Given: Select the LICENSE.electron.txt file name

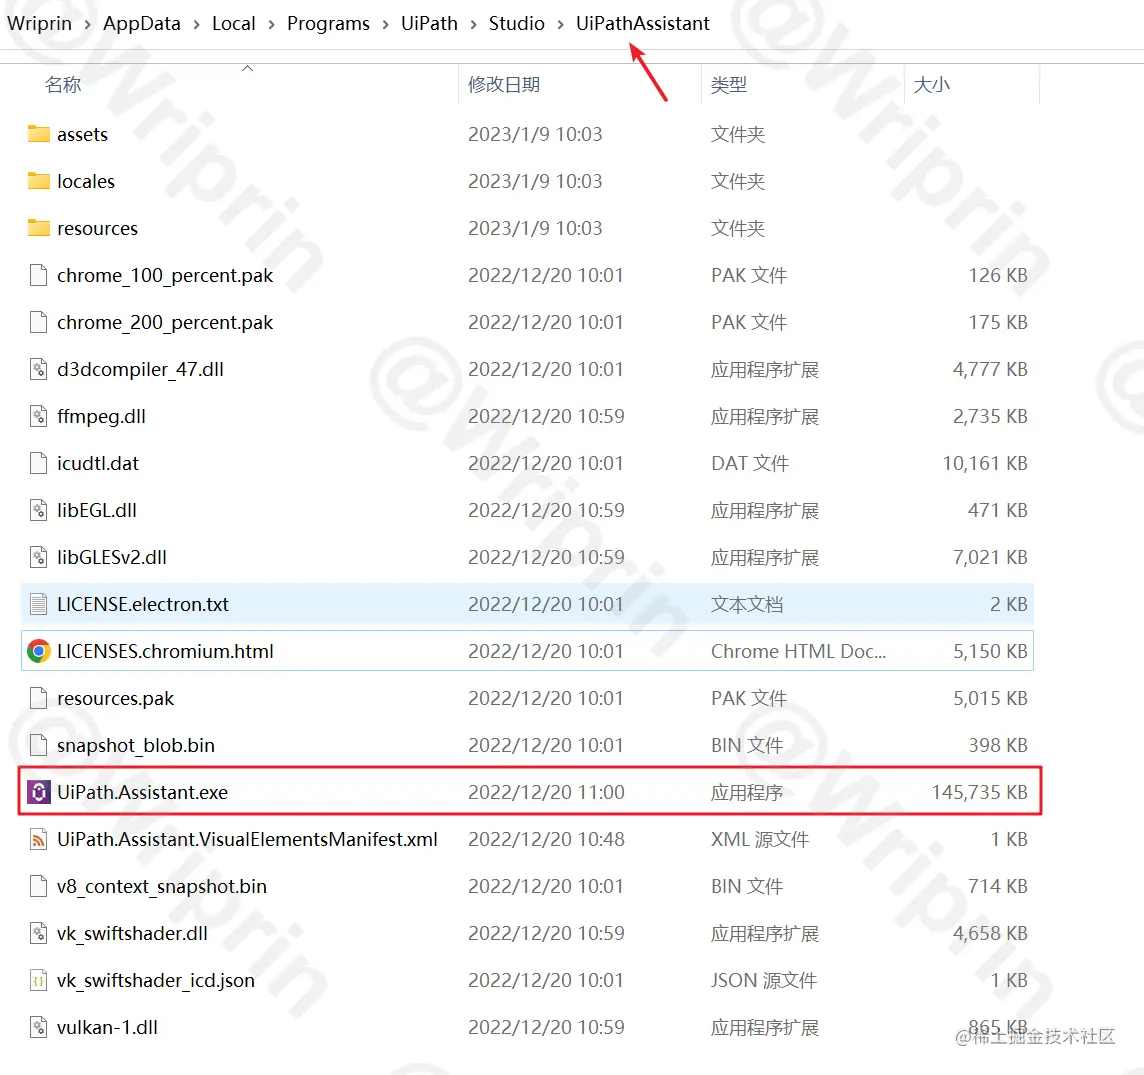Looking at the screenshot, I should pyautogui.click(x=143, y=604).
